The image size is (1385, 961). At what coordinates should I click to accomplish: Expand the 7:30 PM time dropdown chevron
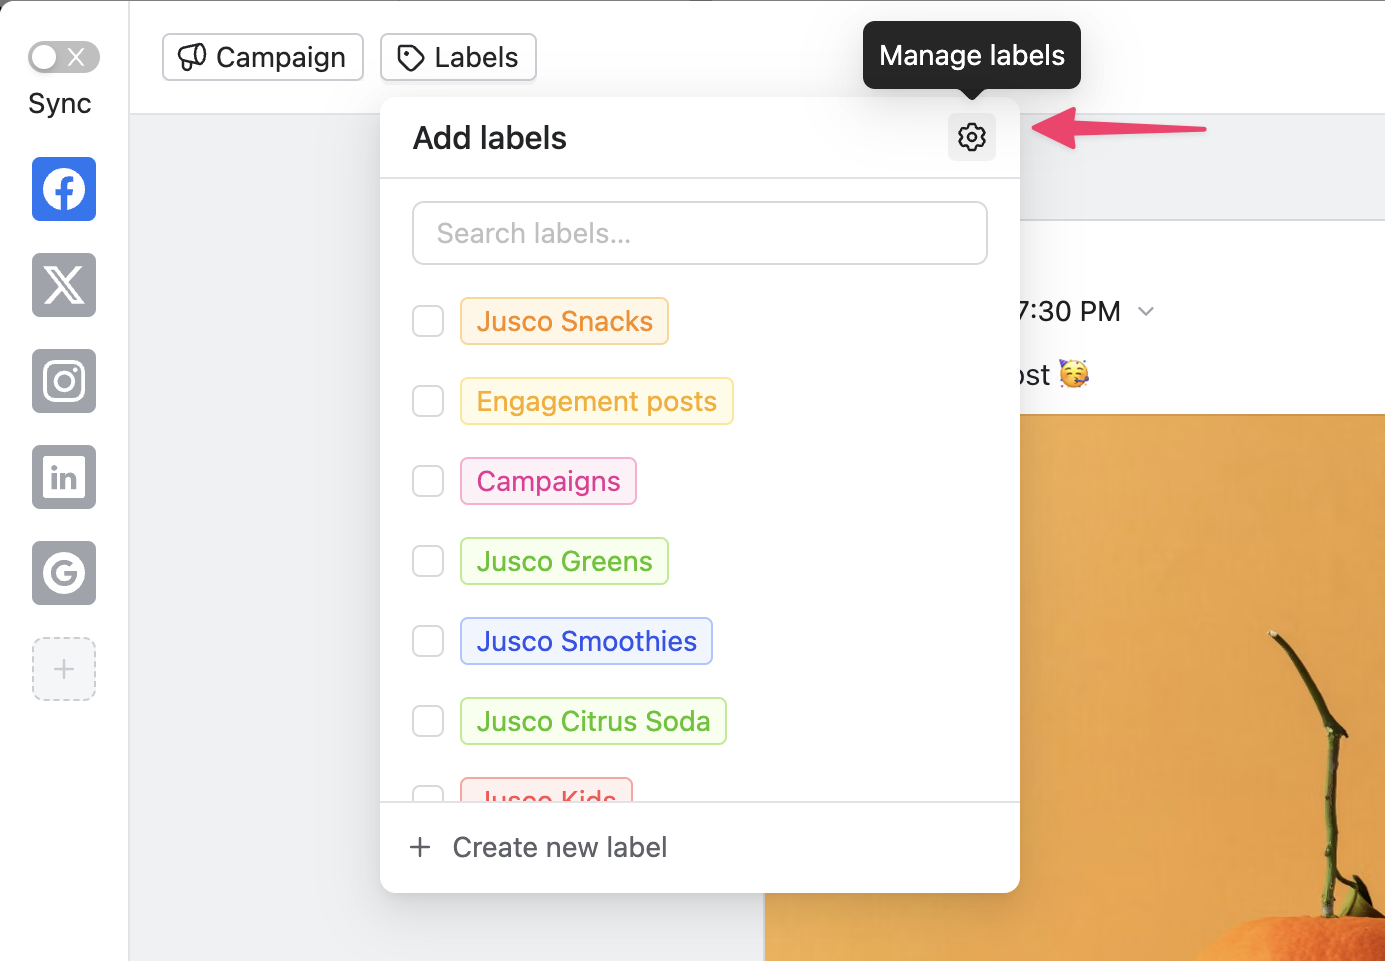1146,311
